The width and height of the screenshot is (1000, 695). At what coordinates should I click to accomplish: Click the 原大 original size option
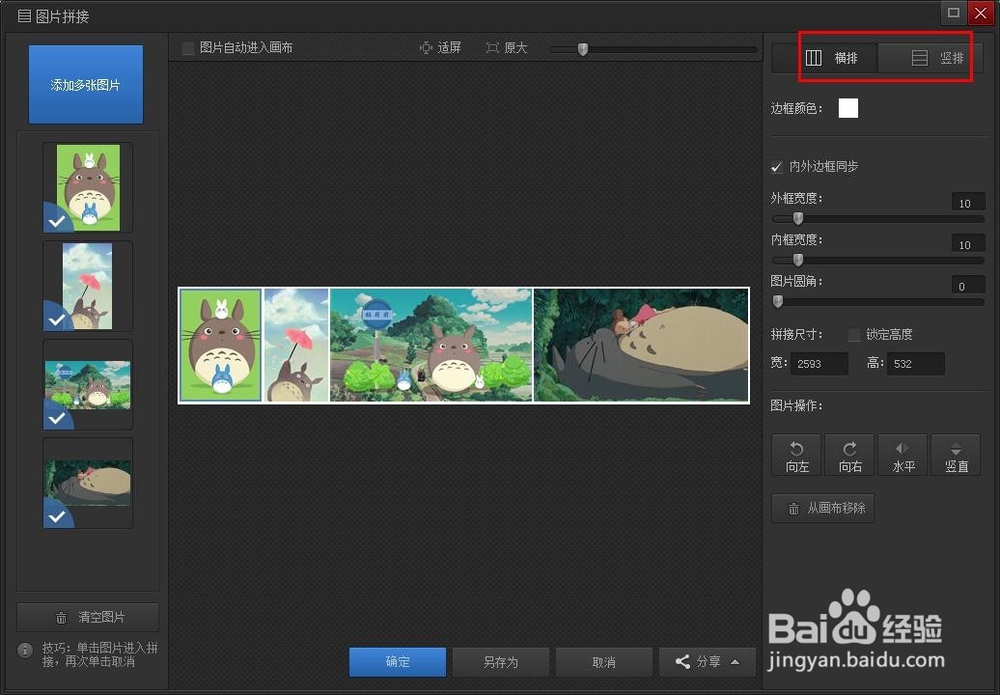[507, 48]
